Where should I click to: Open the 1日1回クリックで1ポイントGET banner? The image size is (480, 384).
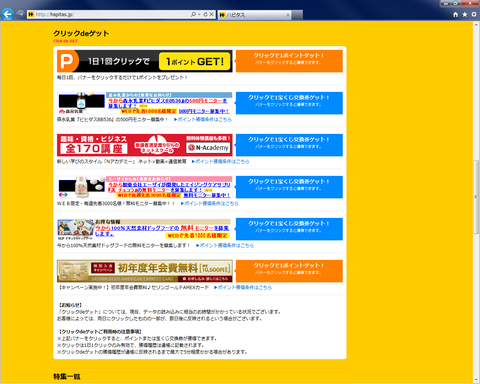(145, 61)
